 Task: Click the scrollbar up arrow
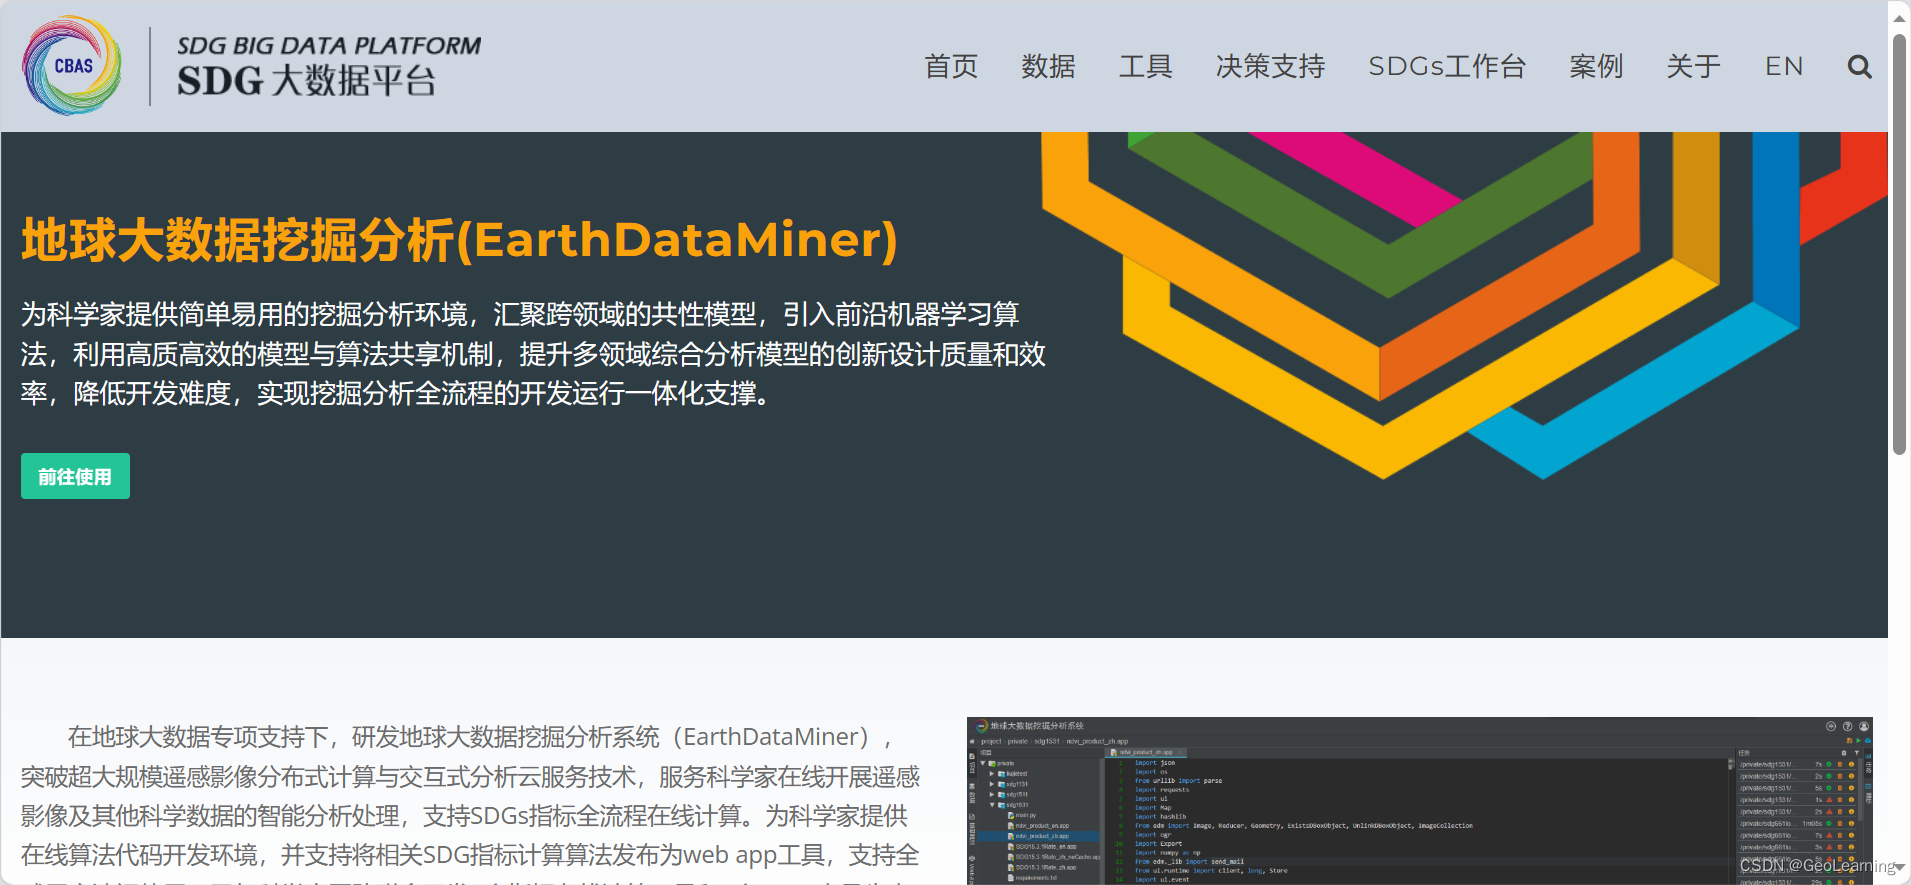point(1899,17)
